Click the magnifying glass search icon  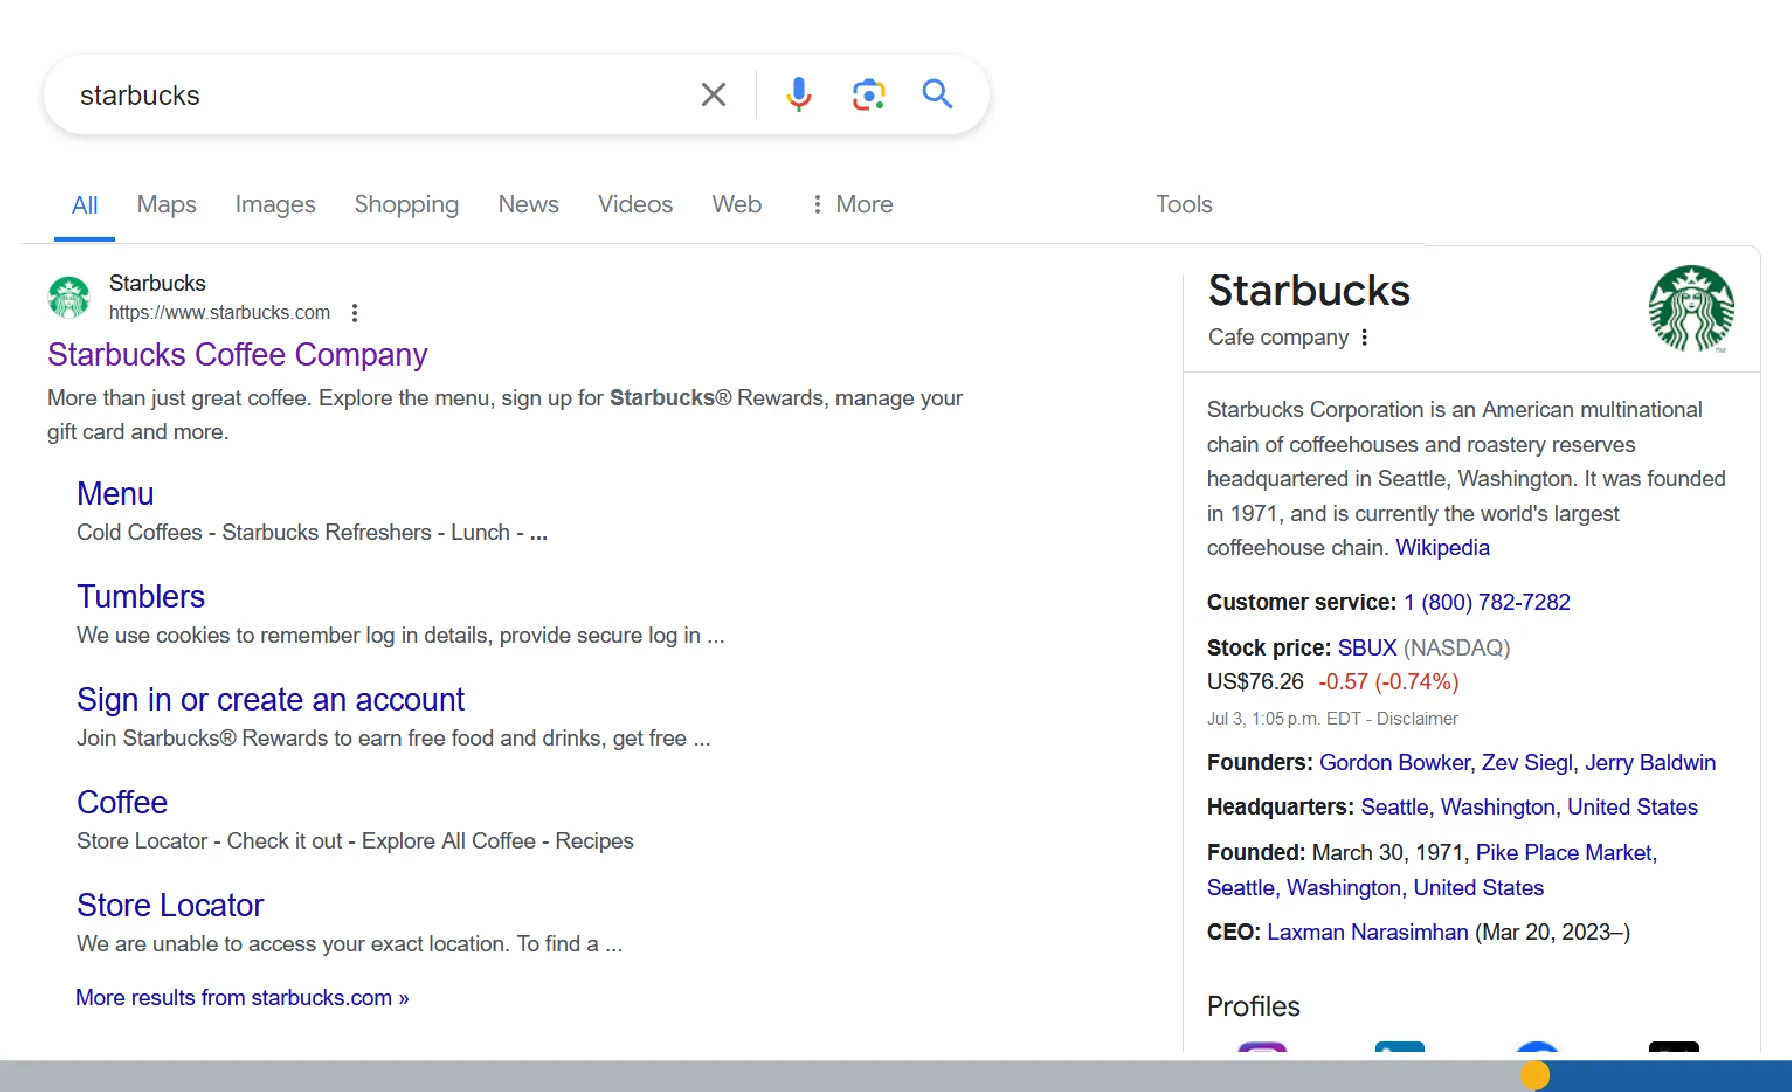click(x=937, y=94)
